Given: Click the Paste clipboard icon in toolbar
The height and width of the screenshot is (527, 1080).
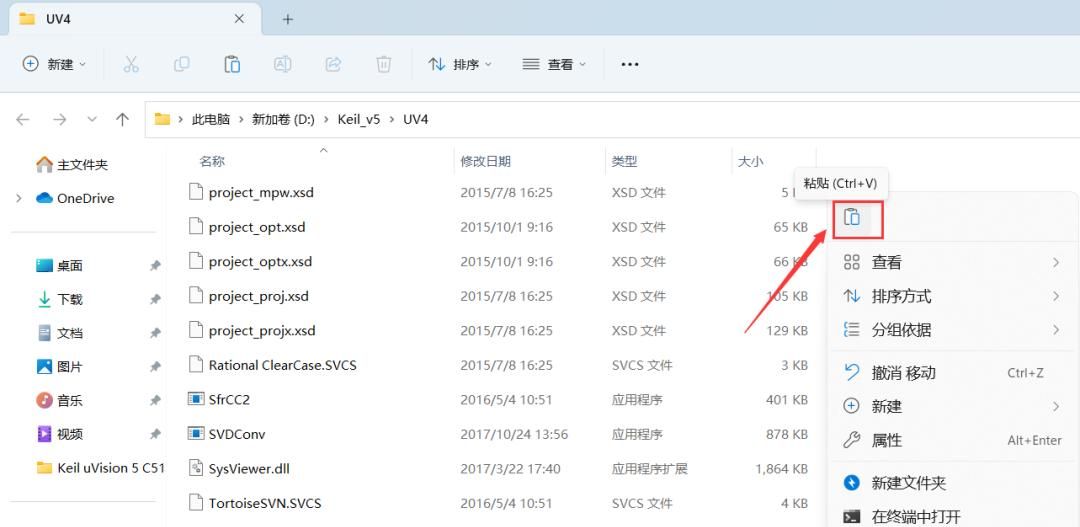Looking at the screenshot, I should point(232,64).
